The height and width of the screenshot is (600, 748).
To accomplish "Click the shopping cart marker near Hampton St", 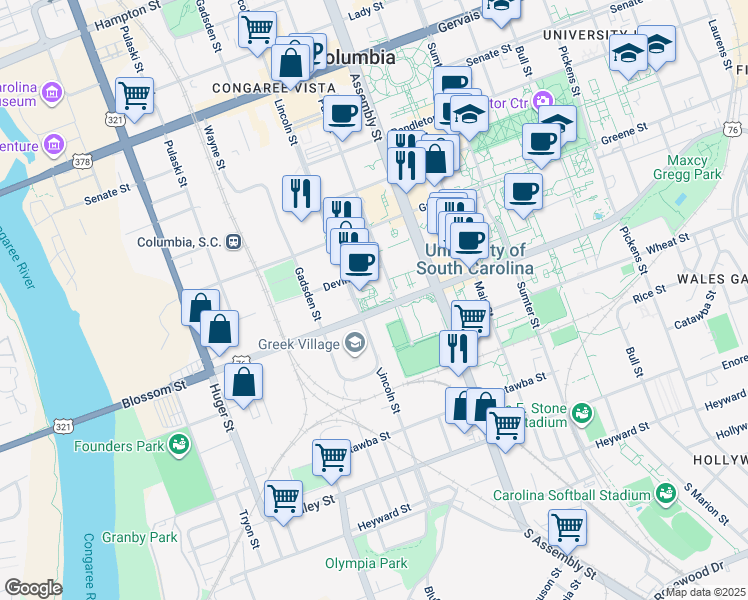I will pos(257,30).
